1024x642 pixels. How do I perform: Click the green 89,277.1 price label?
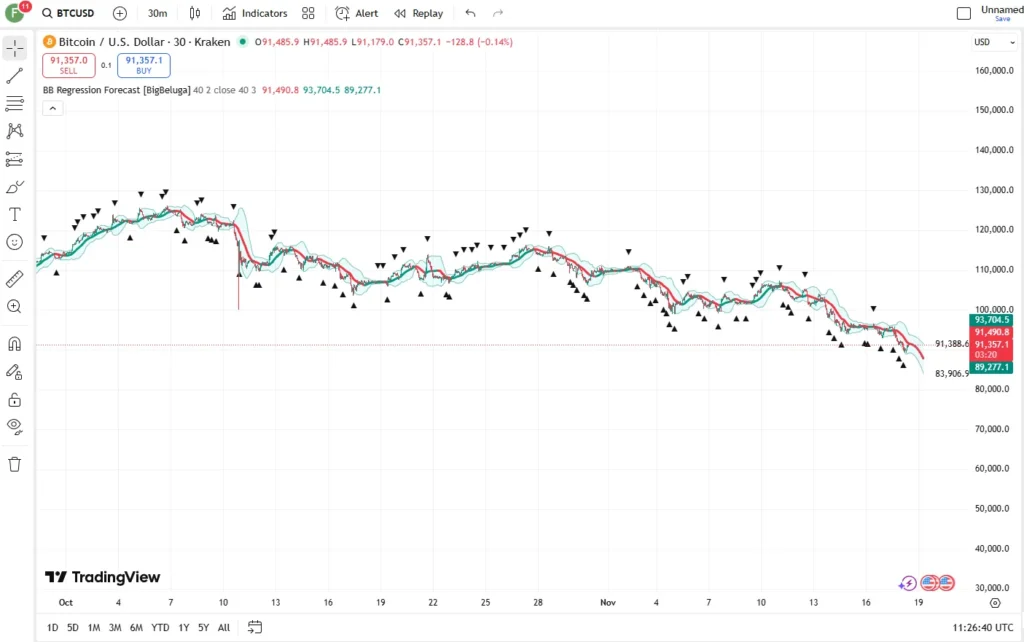point(991,368)
